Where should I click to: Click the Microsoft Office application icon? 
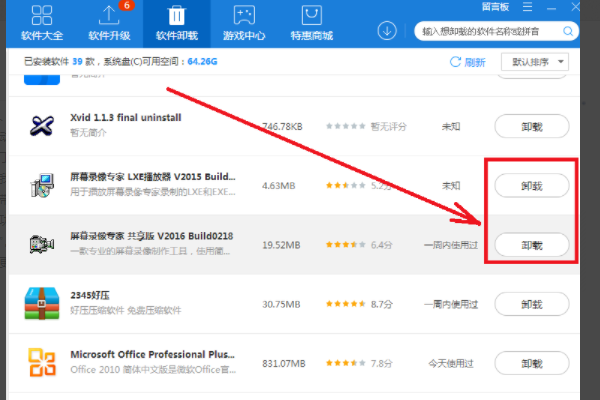pos(42,362)
